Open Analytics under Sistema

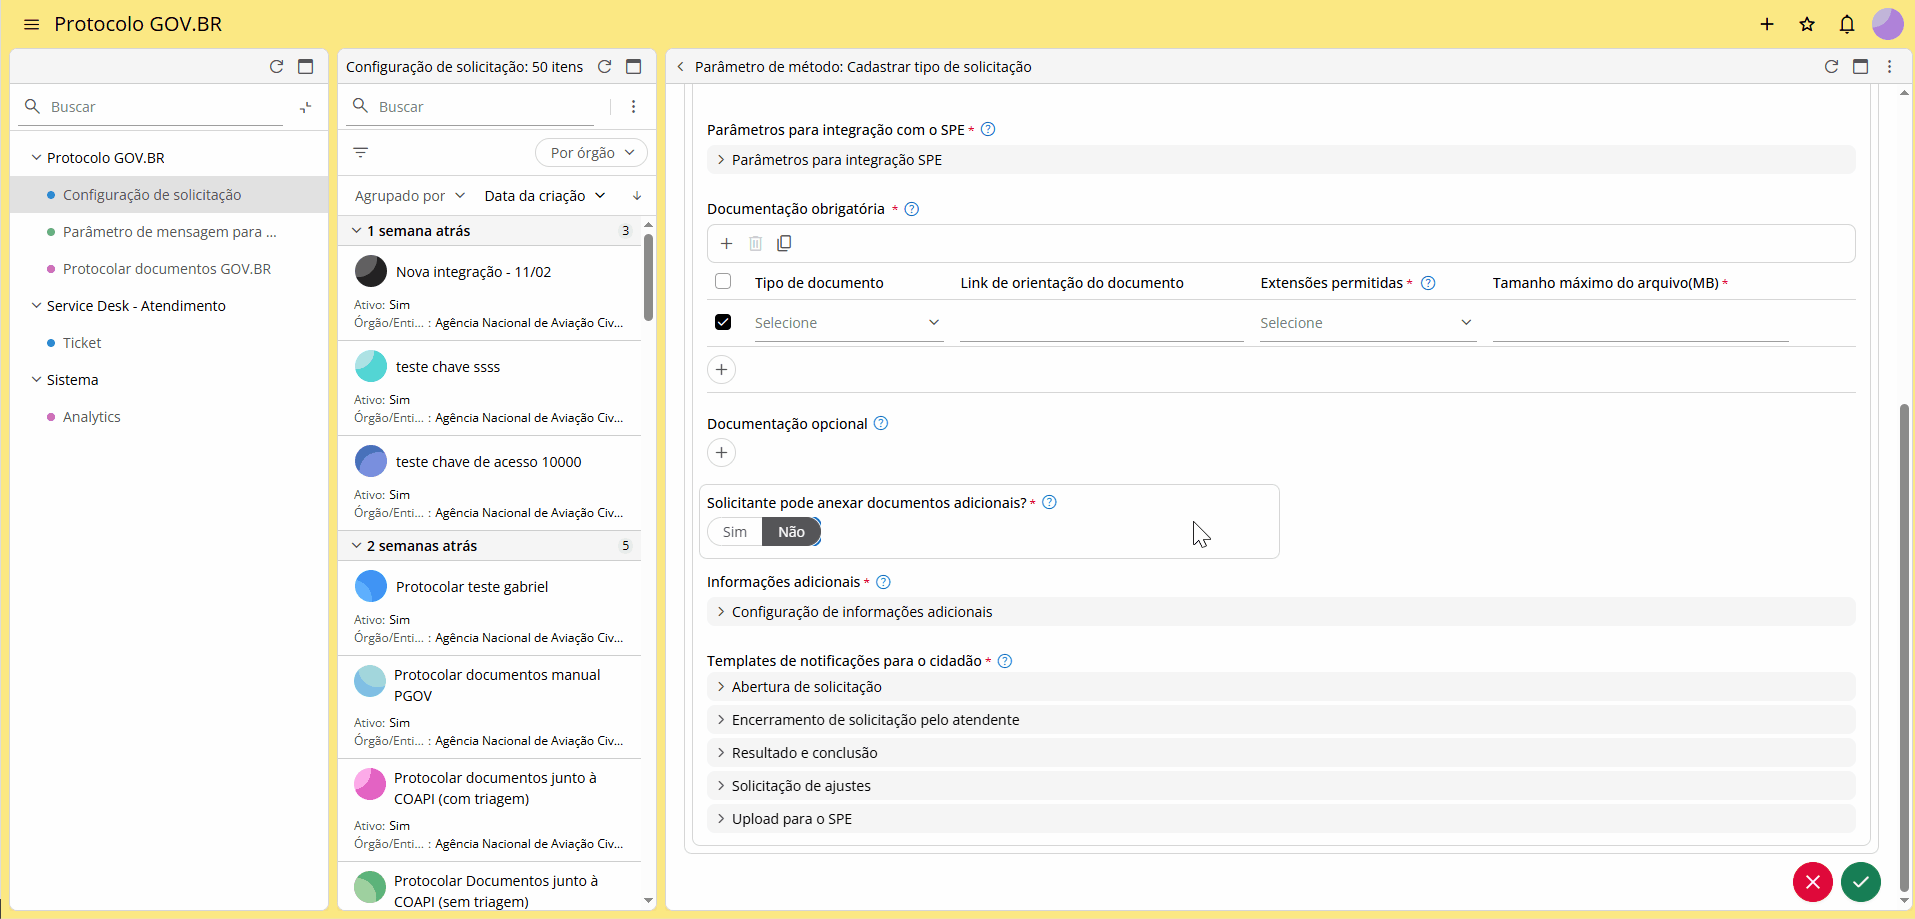click(x=169, y=417)
